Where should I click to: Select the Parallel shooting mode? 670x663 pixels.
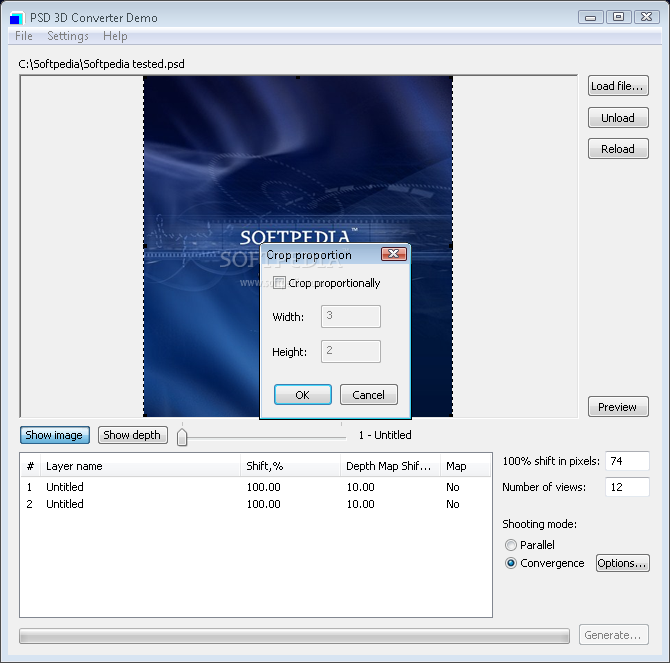pos(511,545)
